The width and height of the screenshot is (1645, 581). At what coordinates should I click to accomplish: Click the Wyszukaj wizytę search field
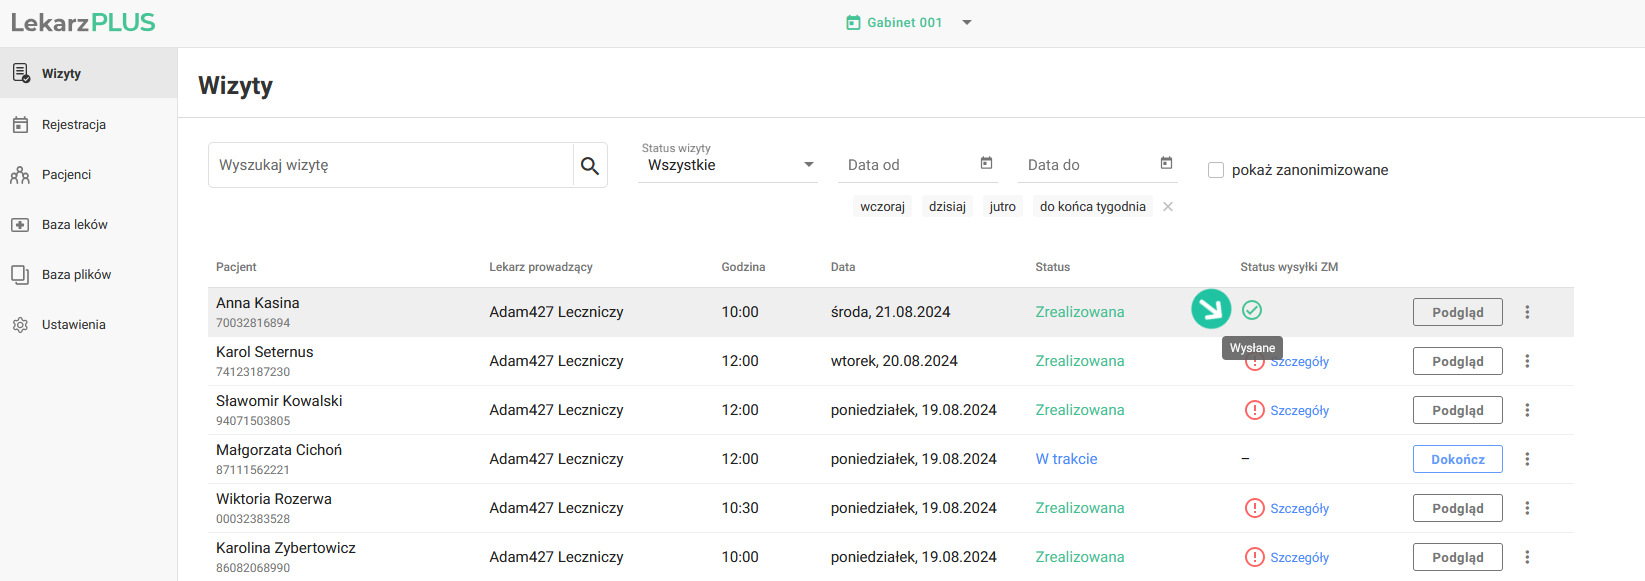(x=390, y=165)
